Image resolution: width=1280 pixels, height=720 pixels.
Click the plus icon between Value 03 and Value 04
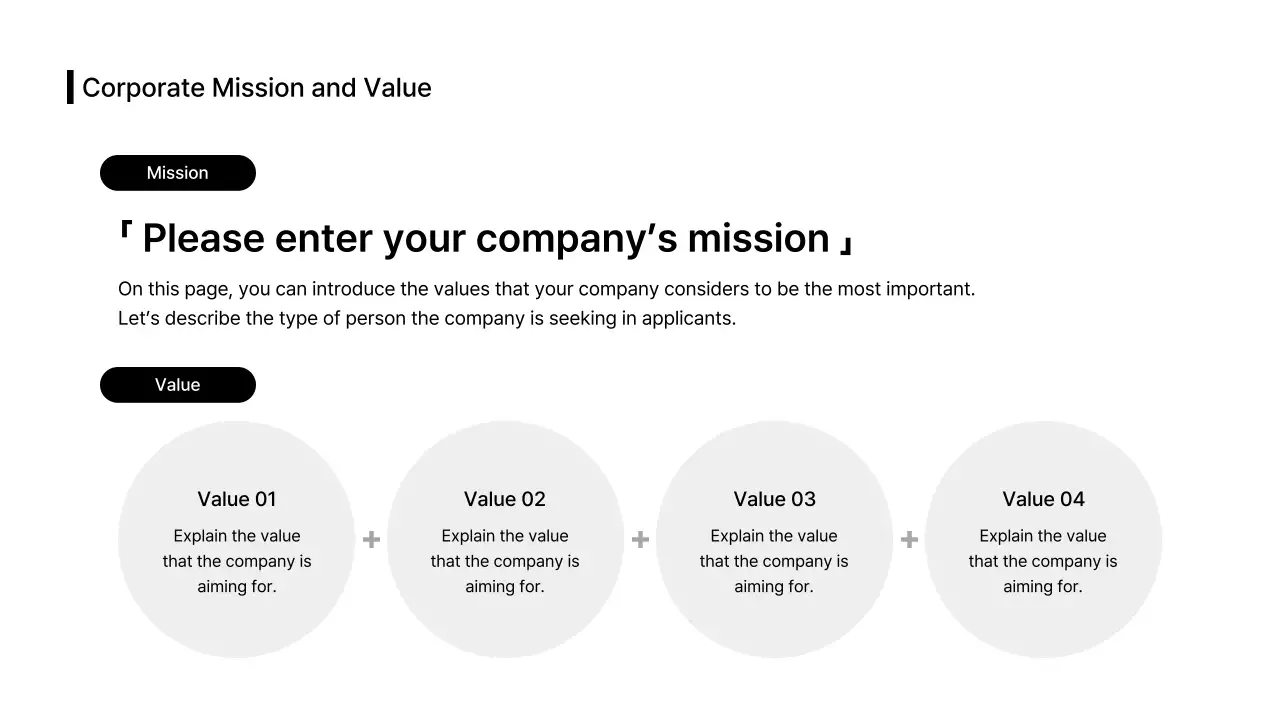909,540
